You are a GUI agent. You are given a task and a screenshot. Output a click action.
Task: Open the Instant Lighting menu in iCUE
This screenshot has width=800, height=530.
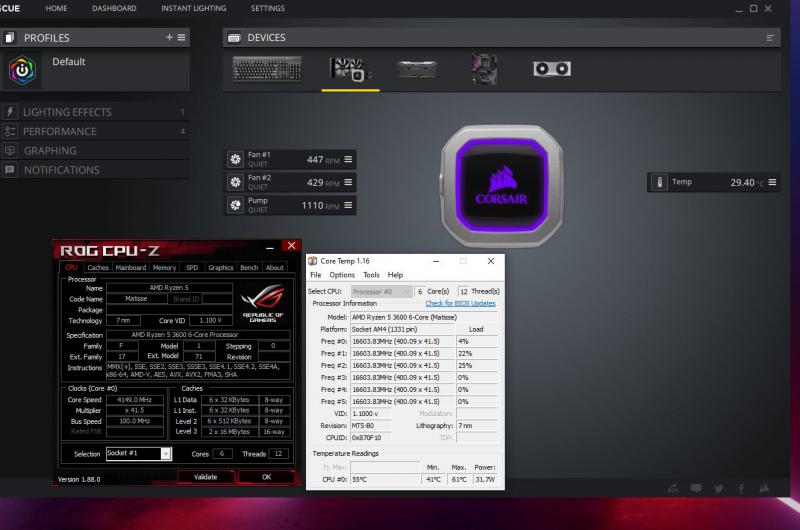click(193, 8)
